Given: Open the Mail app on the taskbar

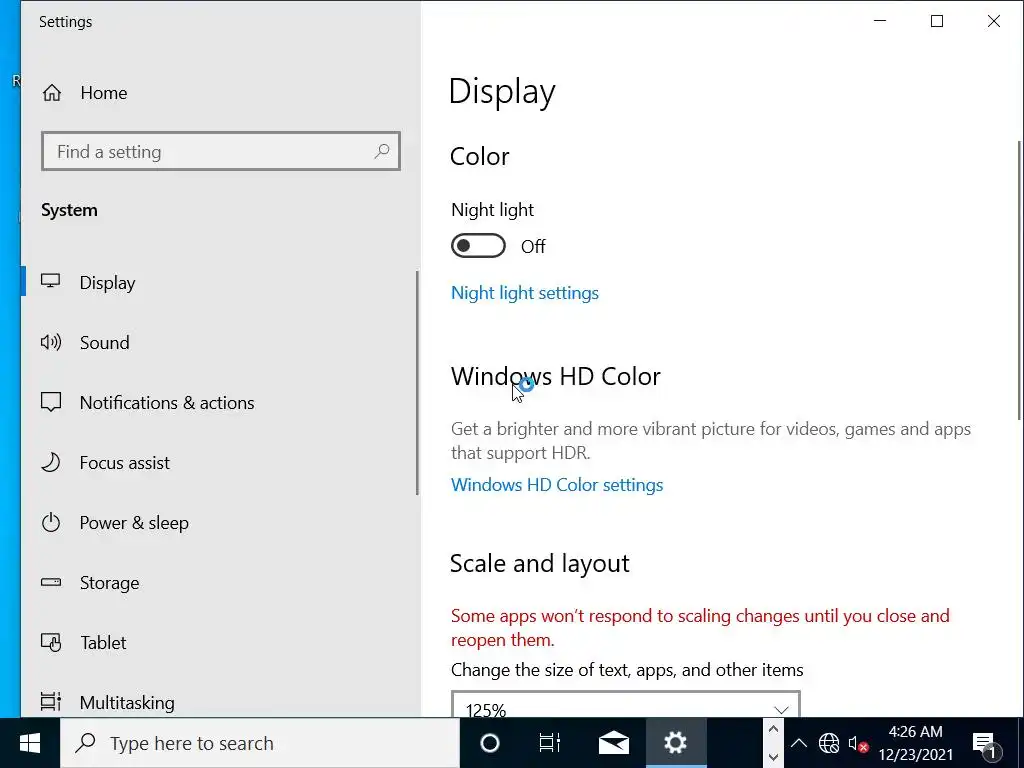Looking at the screenshot, I should (613, 743).
